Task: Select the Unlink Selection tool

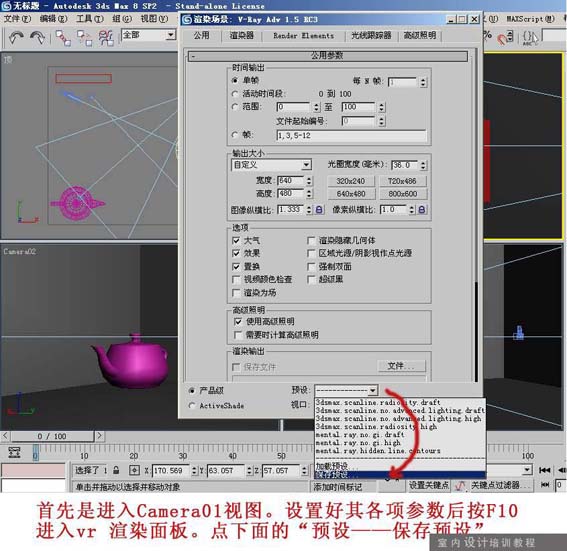Action: point(84,38)
